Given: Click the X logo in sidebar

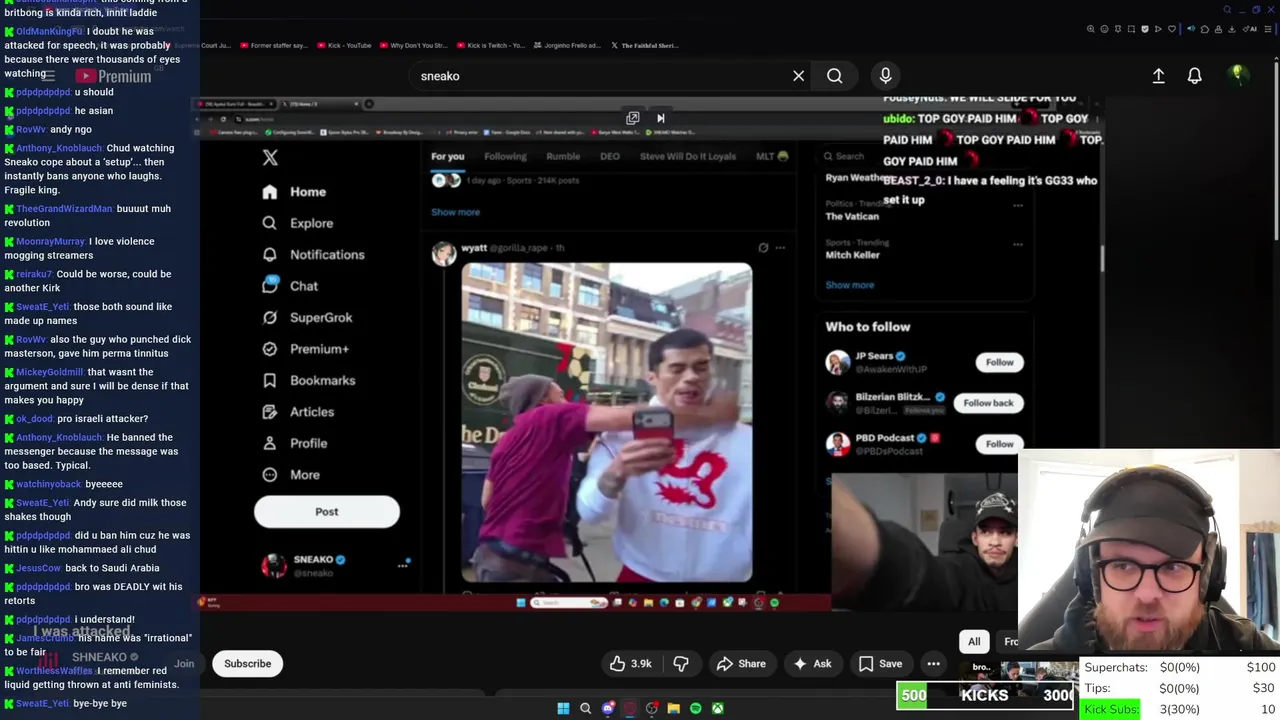Looking at the screenshot, I should (x=270, y=157).
